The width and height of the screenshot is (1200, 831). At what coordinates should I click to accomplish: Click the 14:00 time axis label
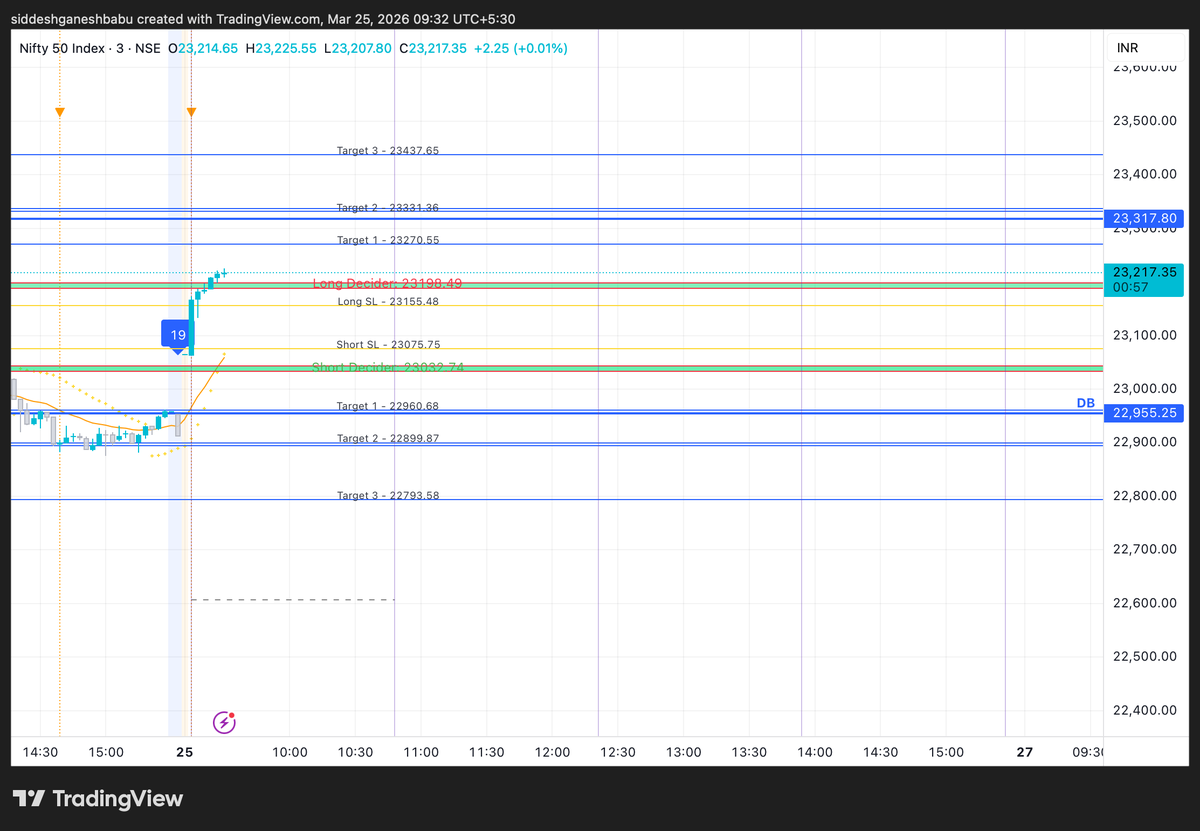tap(815, 752)
